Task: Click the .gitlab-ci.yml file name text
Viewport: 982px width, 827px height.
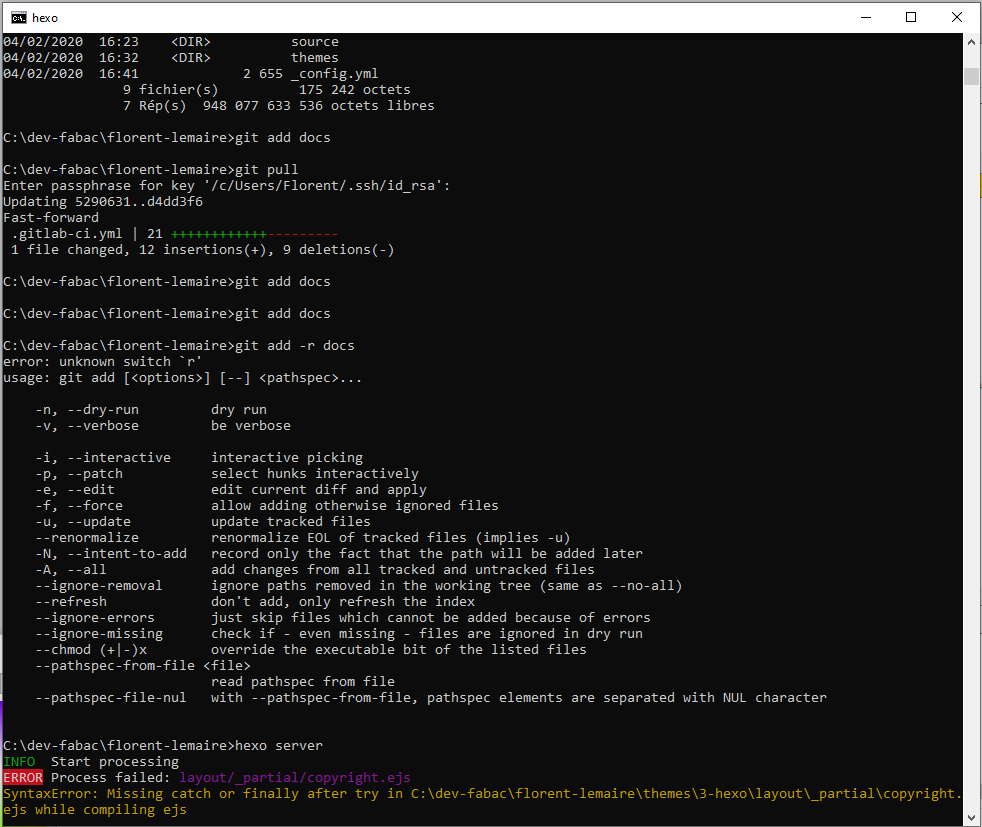Action: tap(67, 234)
